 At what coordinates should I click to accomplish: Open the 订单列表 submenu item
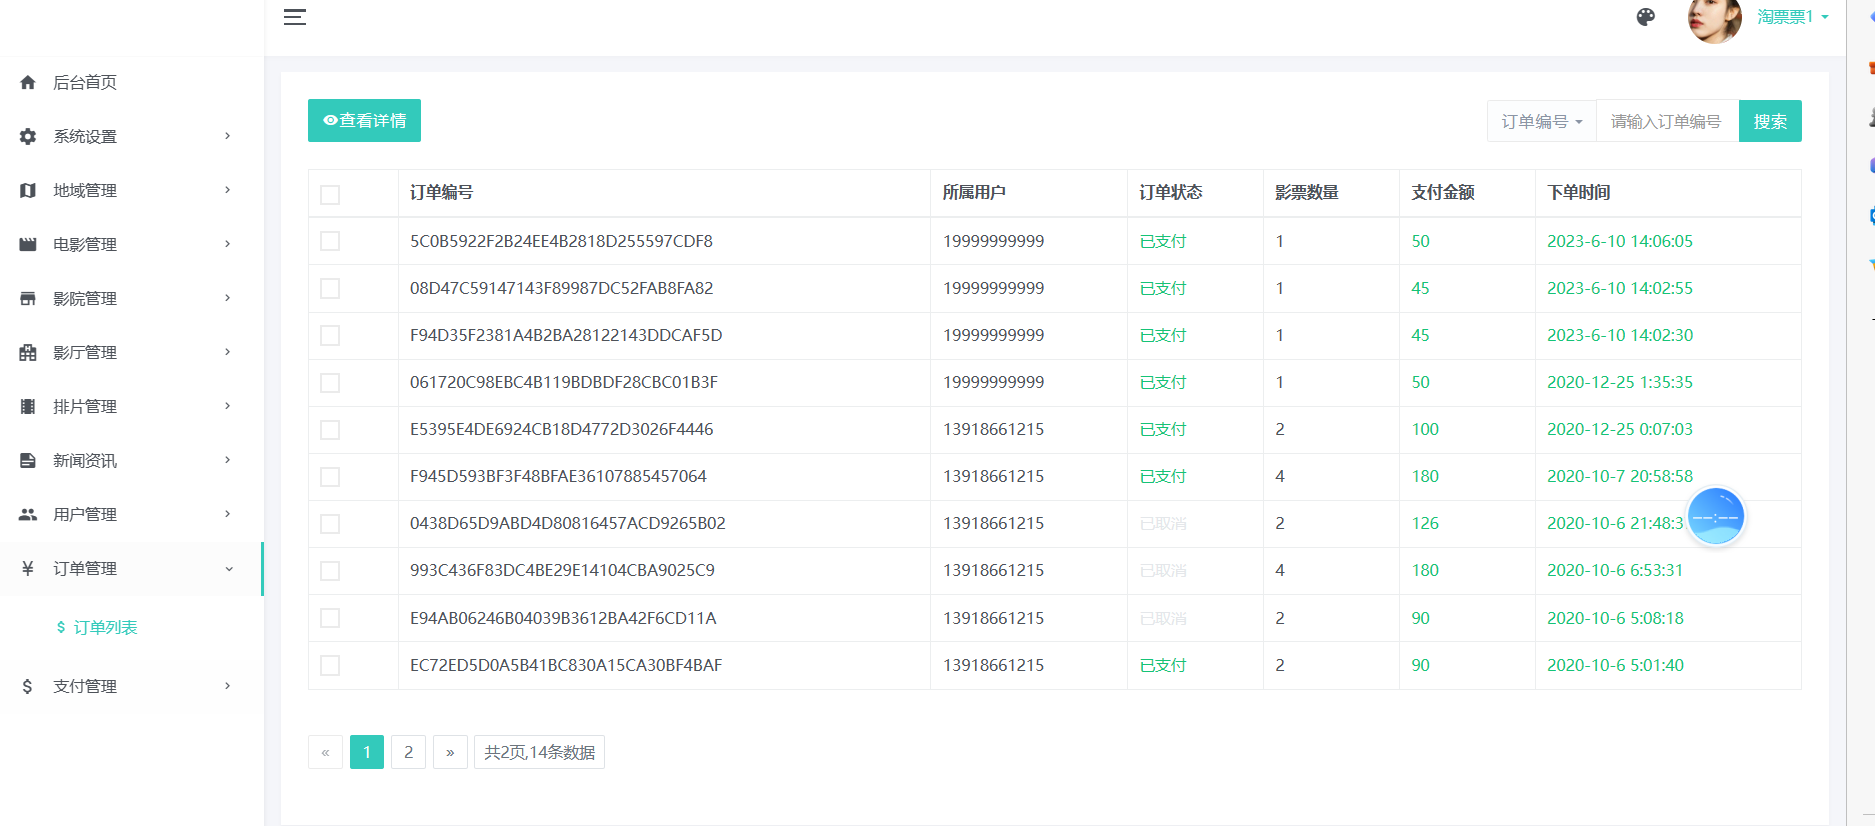(105, 627)
